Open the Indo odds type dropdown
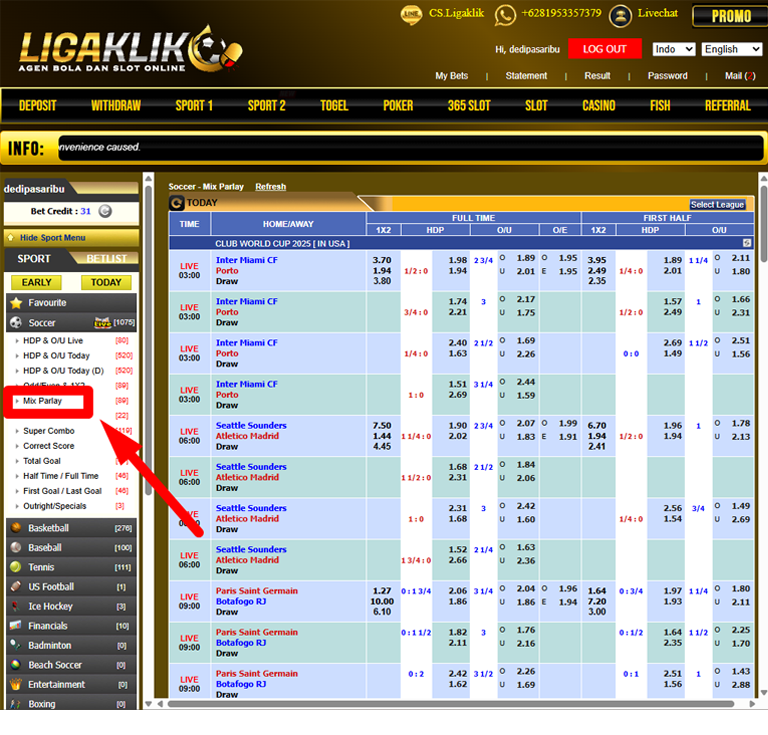Screen dimensions: 768x735 pyautogui.click(x=674, y=49)
